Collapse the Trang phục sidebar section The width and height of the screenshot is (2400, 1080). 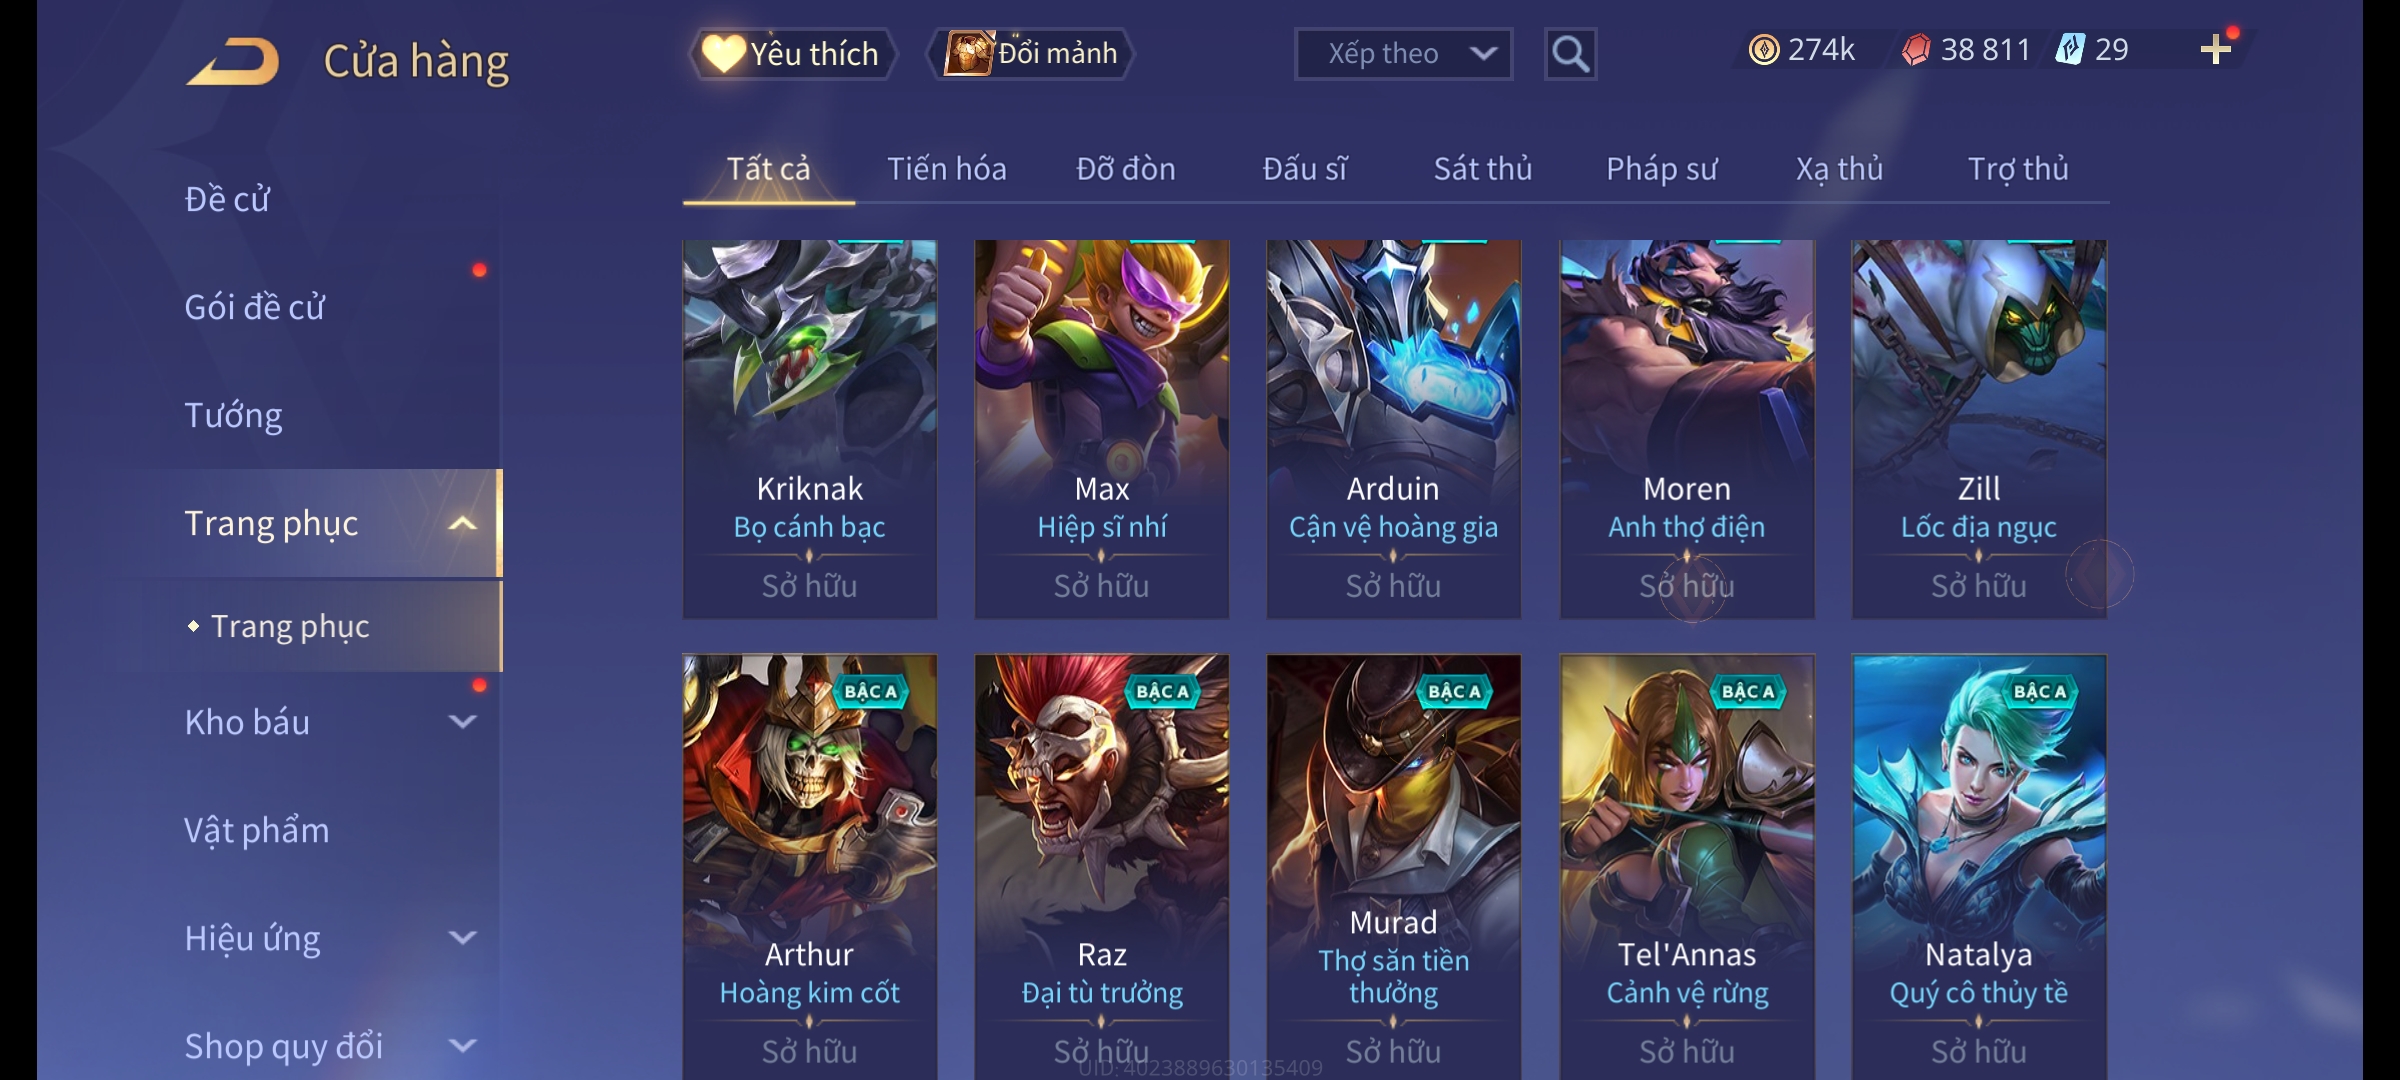[x=462, y=523]
